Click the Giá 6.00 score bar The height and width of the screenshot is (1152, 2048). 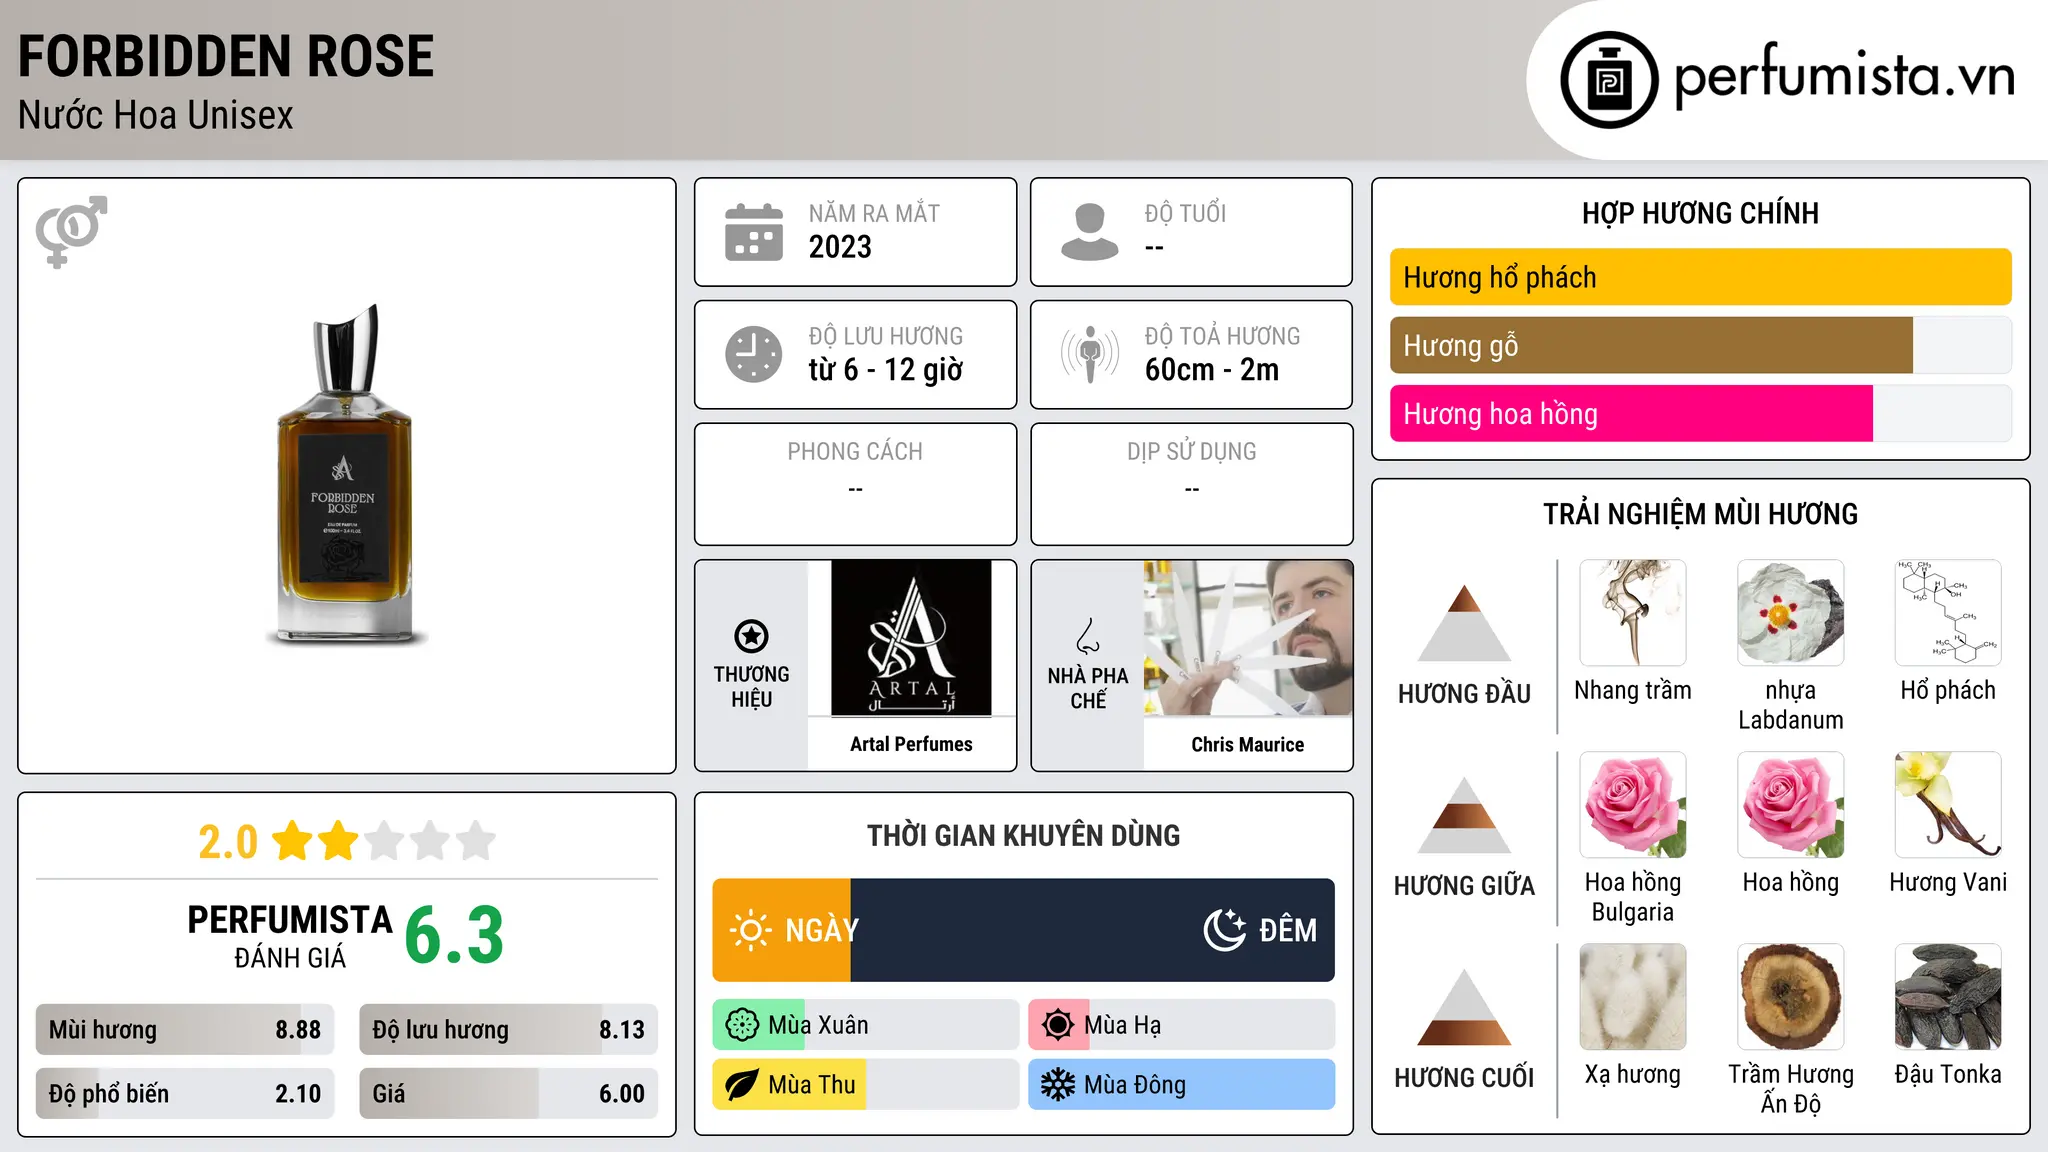point(509,1093)
